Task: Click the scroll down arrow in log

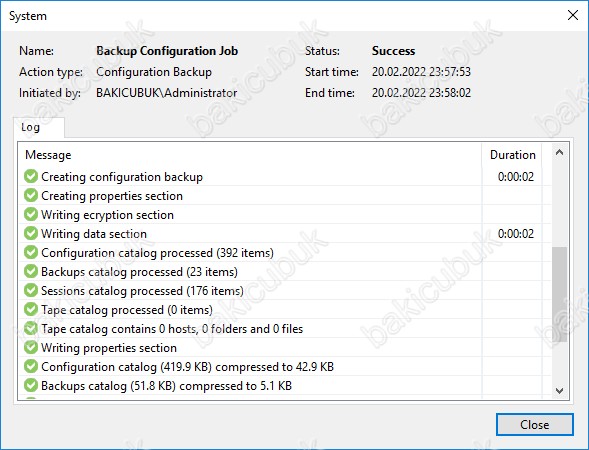Action: point(559,391)
